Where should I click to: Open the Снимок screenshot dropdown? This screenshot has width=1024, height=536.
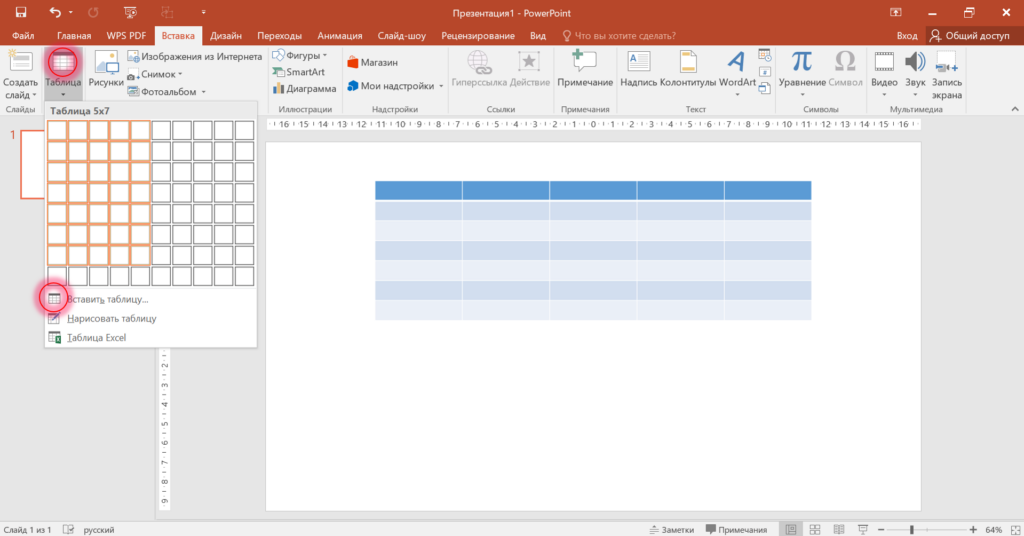(180, 74)
